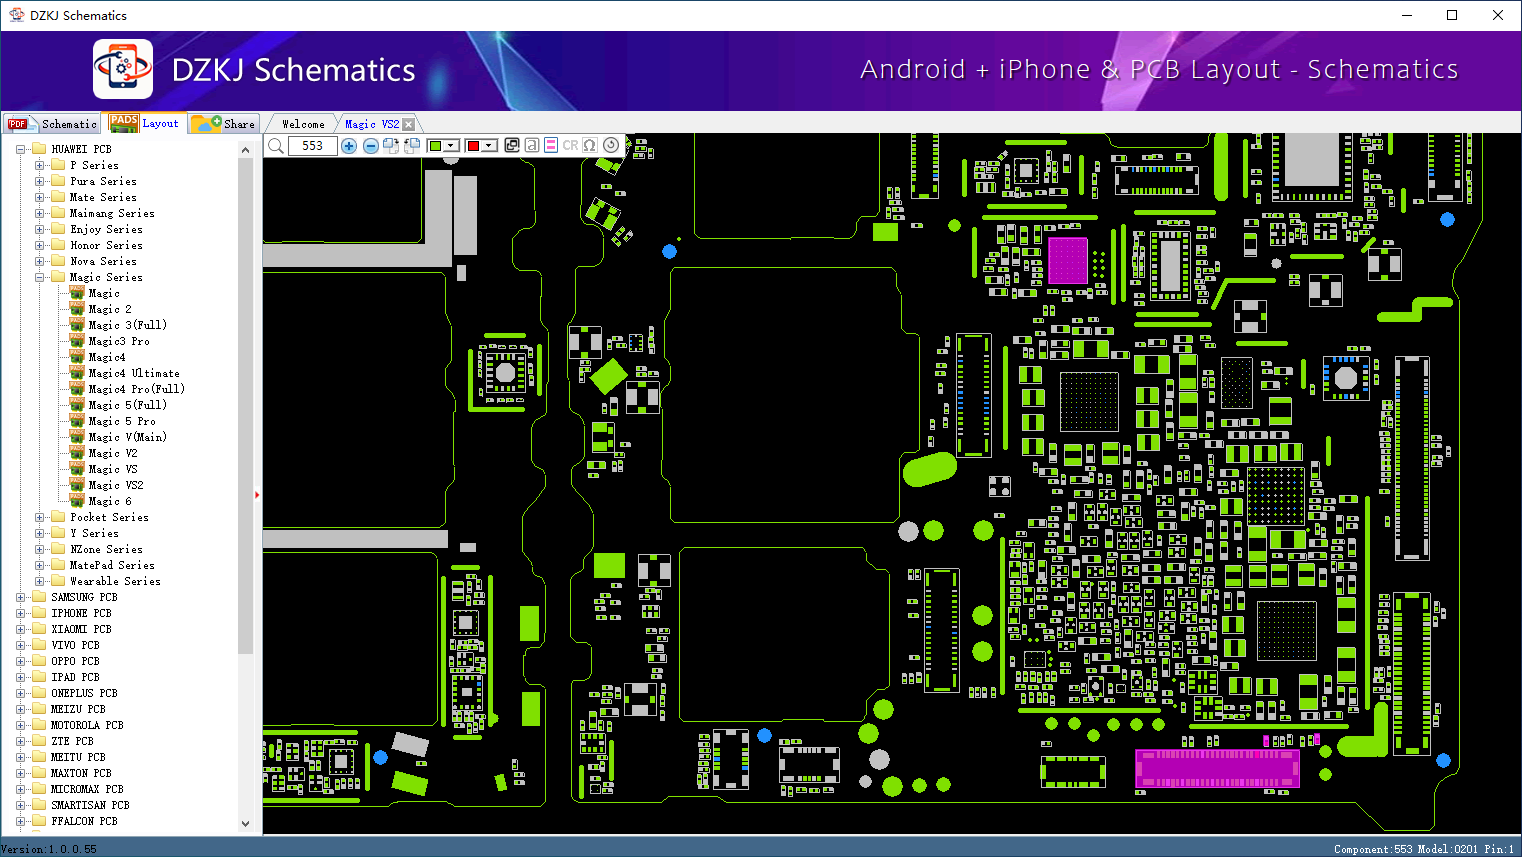This screenshot has height=857, width=1522.
Task: Click the Enjoy Series folder icon
Action: coord(58,229)
